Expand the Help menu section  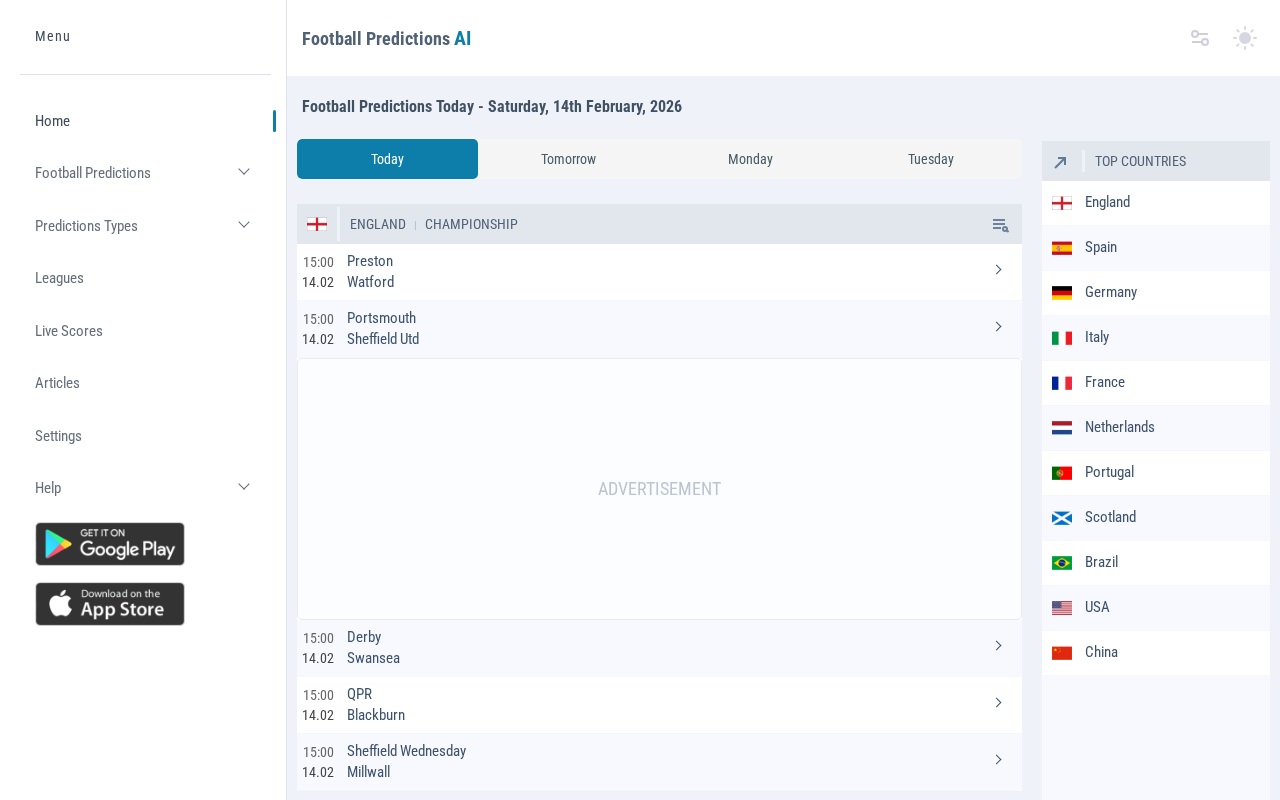[244, 487]
